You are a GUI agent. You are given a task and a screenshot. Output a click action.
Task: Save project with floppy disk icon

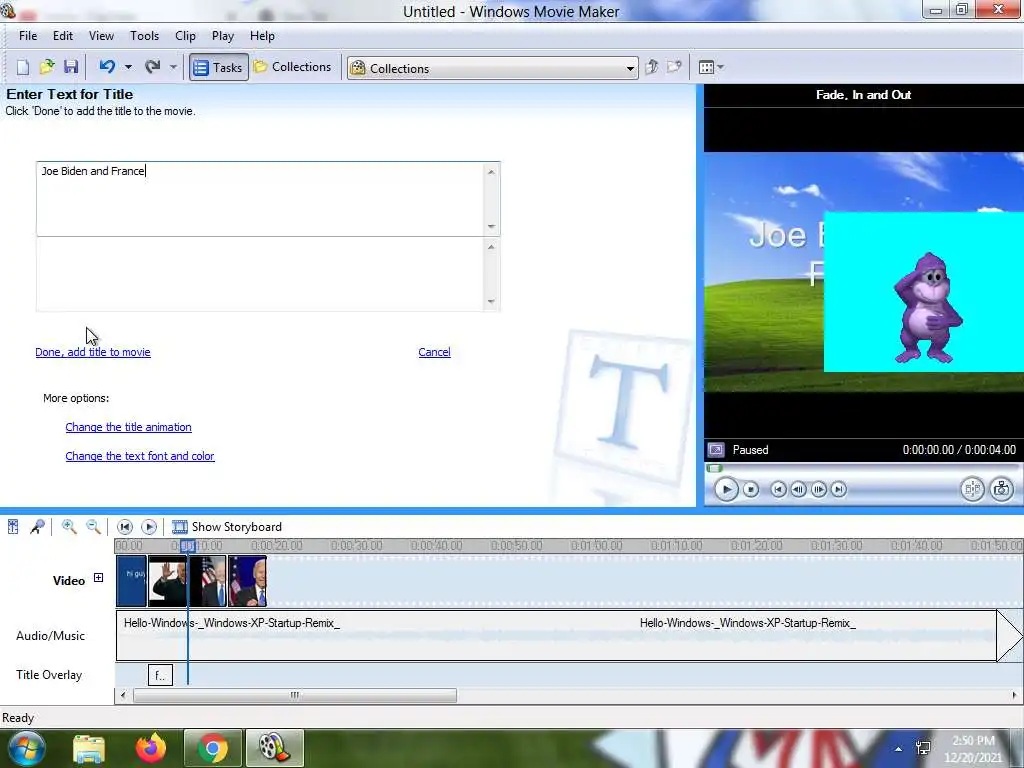pyautogui.click(x=71, y=67)
